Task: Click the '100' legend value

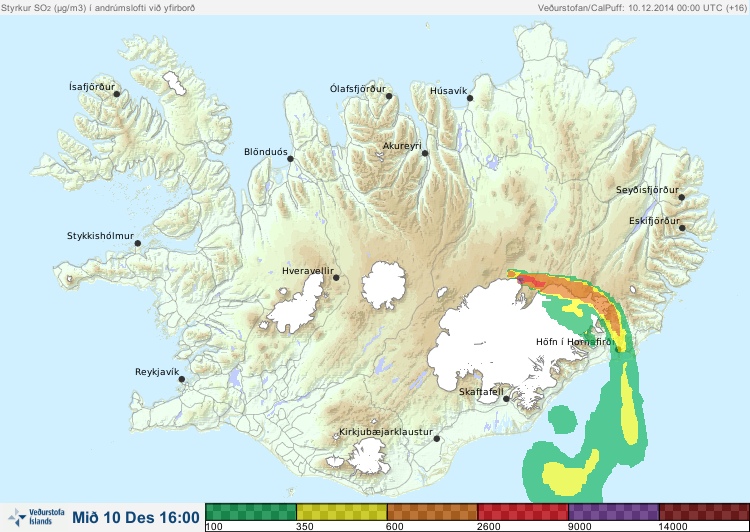Action: (x=214, y=527)
